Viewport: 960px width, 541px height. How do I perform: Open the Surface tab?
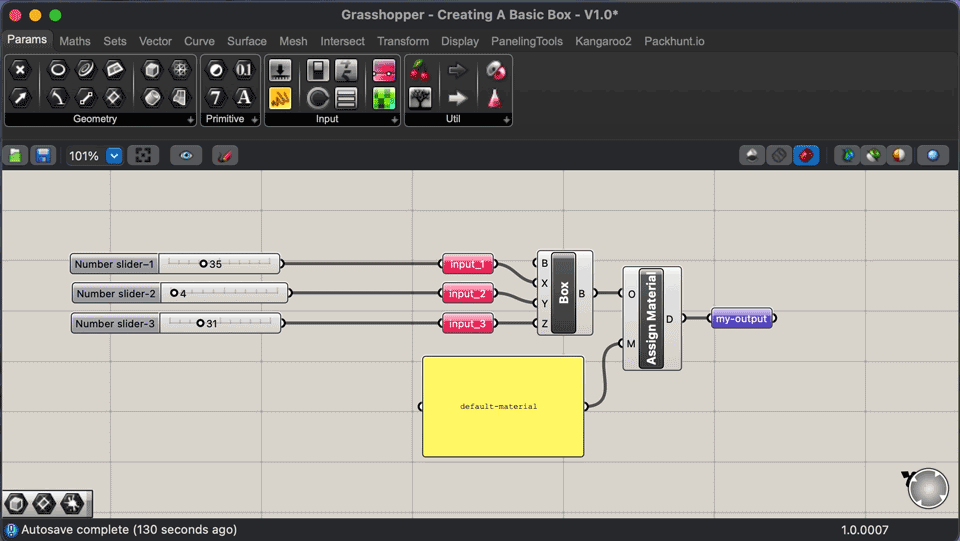coord(247,41)
